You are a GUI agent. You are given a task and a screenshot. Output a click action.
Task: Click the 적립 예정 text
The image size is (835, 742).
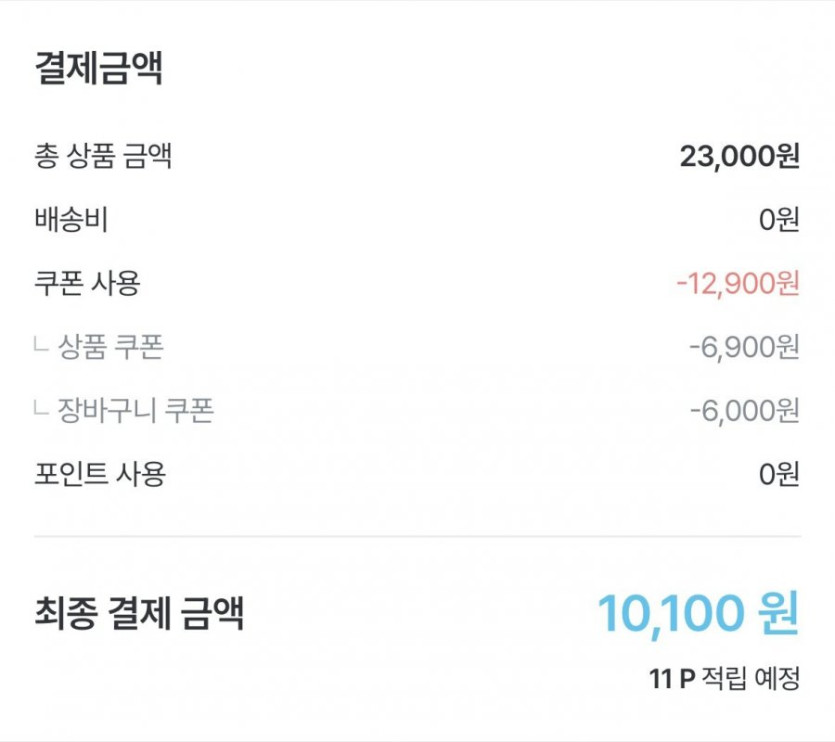point(752,679)
